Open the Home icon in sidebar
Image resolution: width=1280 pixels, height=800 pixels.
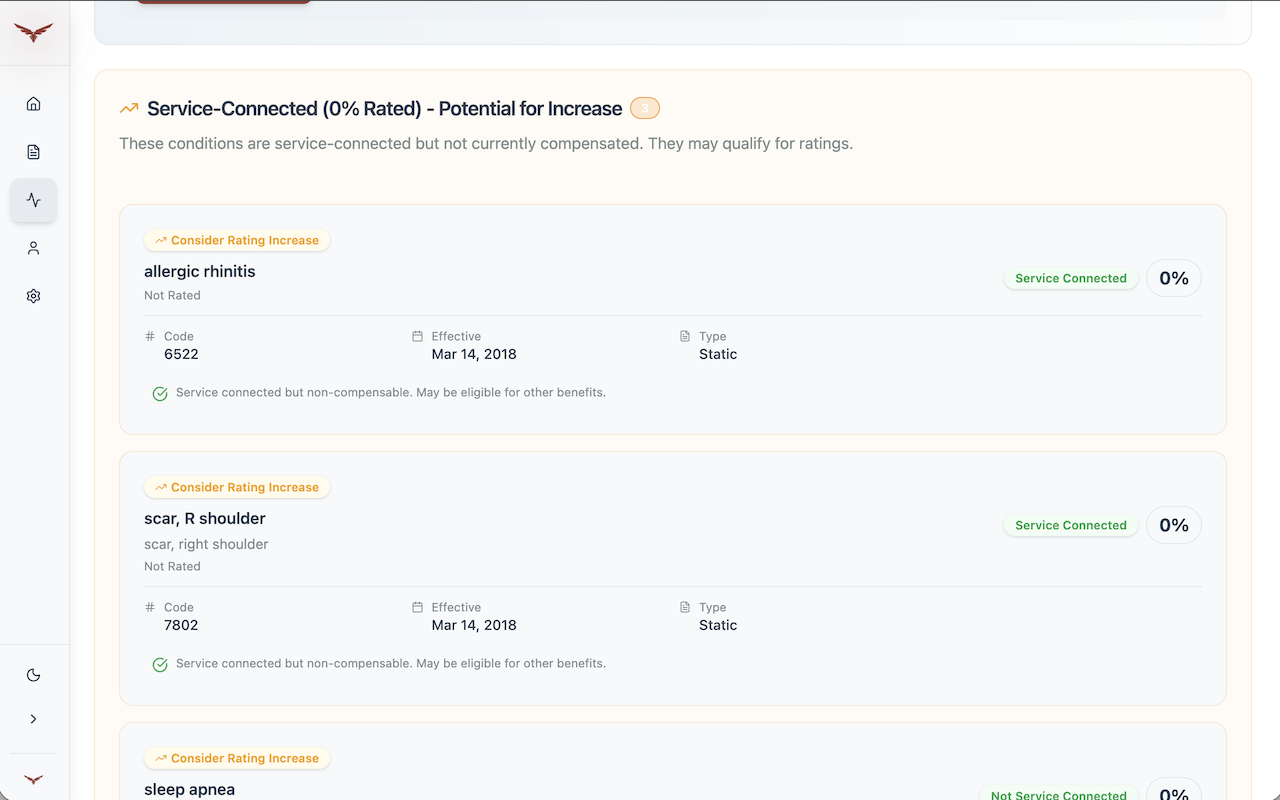click(x=33, y=104)
